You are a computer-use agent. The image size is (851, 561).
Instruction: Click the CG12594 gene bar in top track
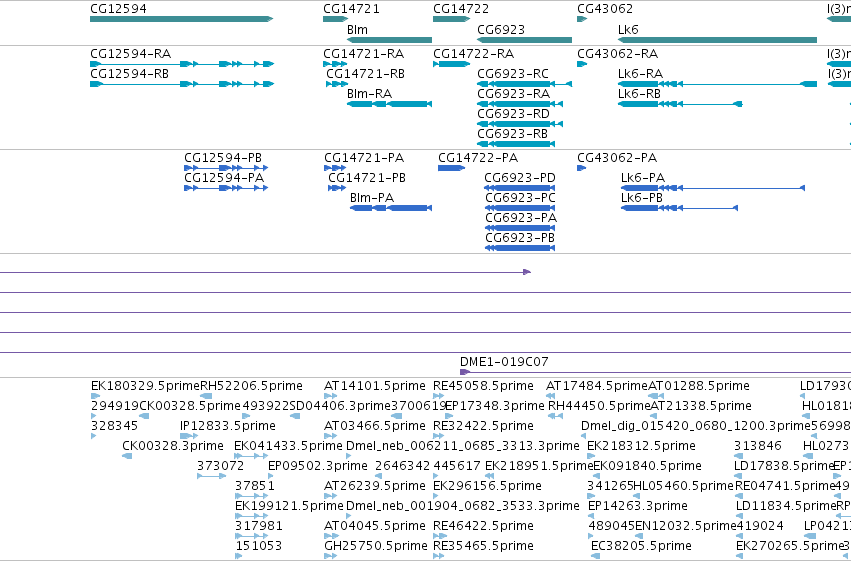pos(181,19)
